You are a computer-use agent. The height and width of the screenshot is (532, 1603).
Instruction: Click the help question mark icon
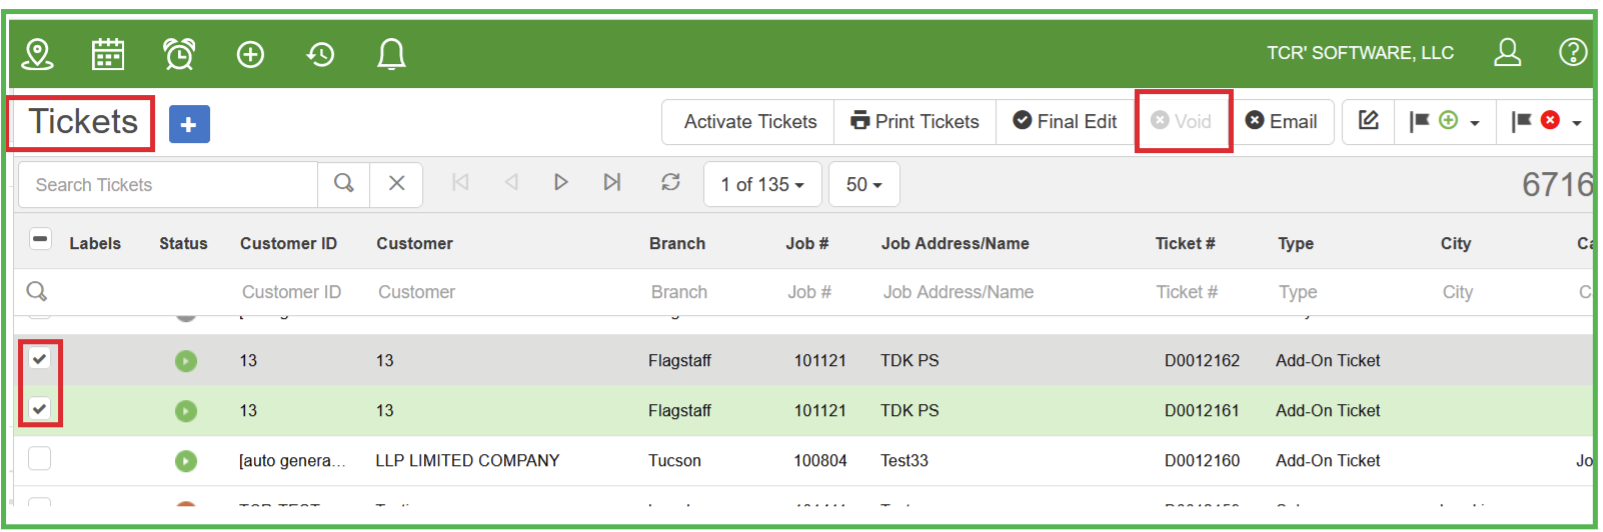pos(1572,52)
